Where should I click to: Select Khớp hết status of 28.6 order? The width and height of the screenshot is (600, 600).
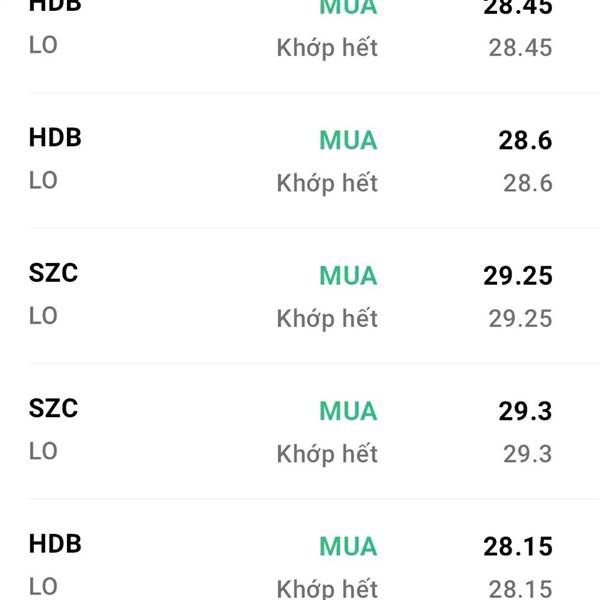[327, 183]
